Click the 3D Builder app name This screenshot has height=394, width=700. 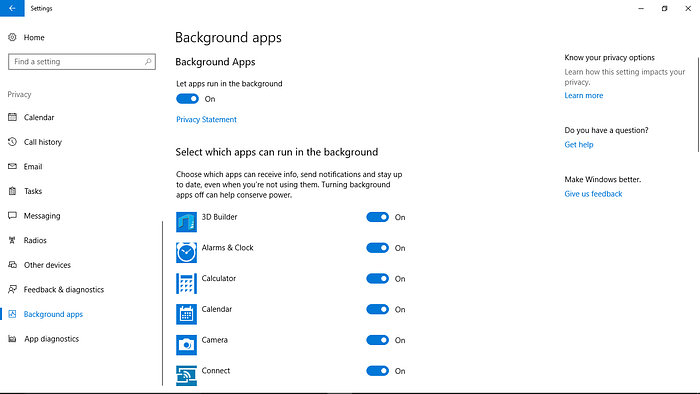pyautogui.click(x=219, y=217)
